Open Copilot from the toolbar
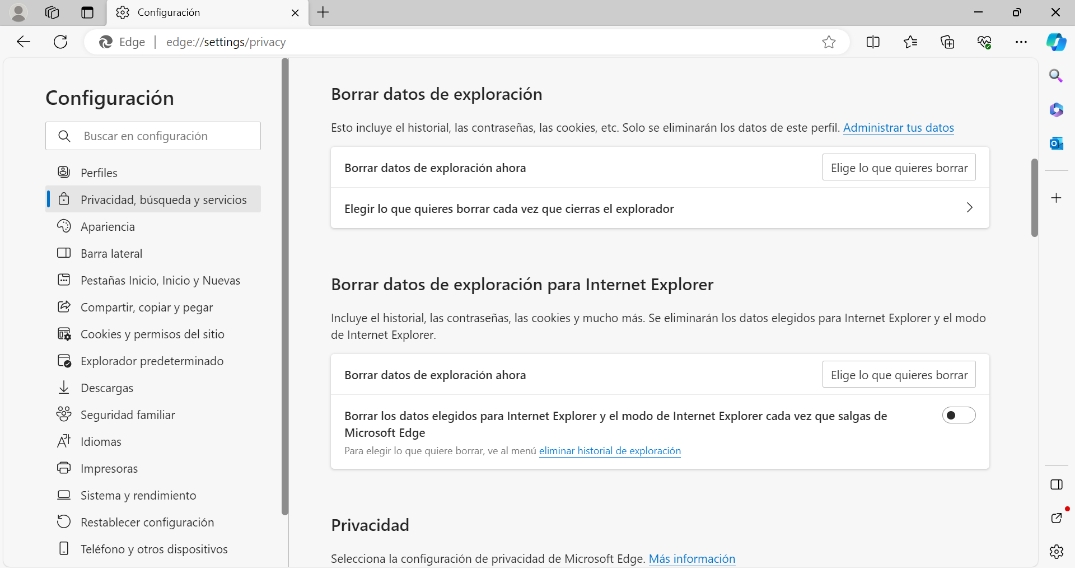Image resolution: width=1075 pixels, height=568 pixels. [x=1056, y=42]
